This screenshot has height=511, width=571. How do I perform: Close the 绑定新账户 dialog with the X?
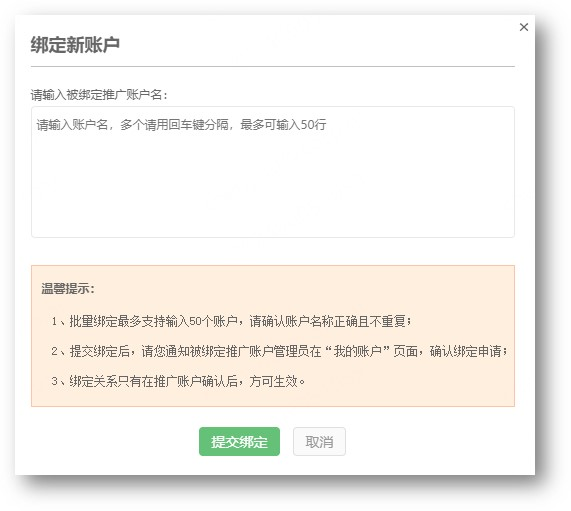point(524,27)
